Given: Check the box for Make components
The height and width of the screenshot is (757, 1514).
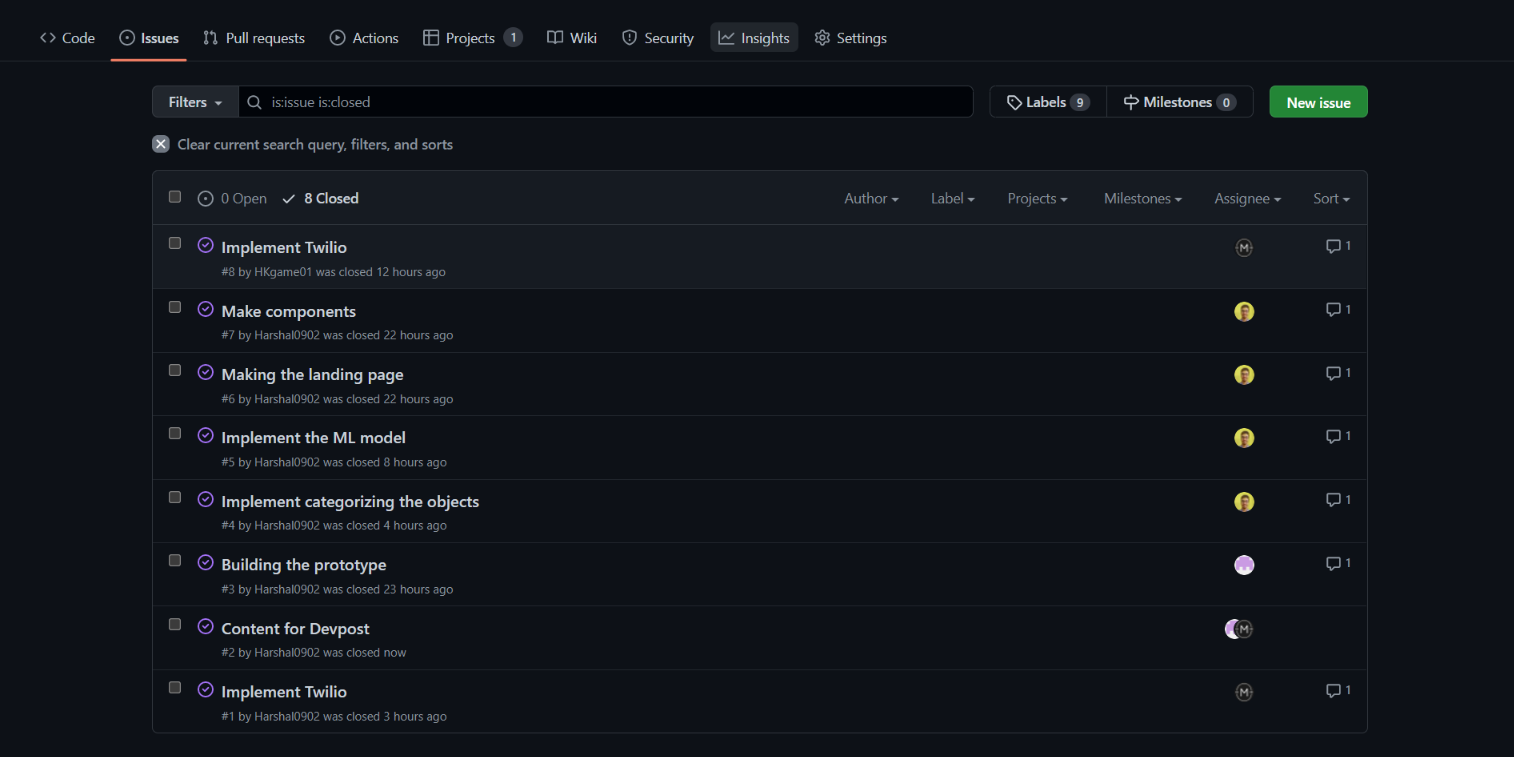Looking at the screenshot, I should (x=175, y=307).
